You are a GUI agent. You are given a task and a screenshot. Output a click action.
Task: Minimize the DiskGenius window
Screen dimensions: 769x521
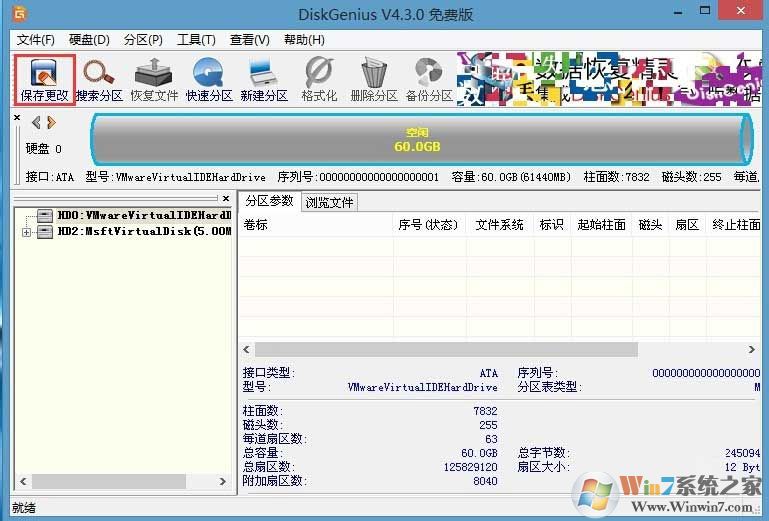[x=678, y=11]
